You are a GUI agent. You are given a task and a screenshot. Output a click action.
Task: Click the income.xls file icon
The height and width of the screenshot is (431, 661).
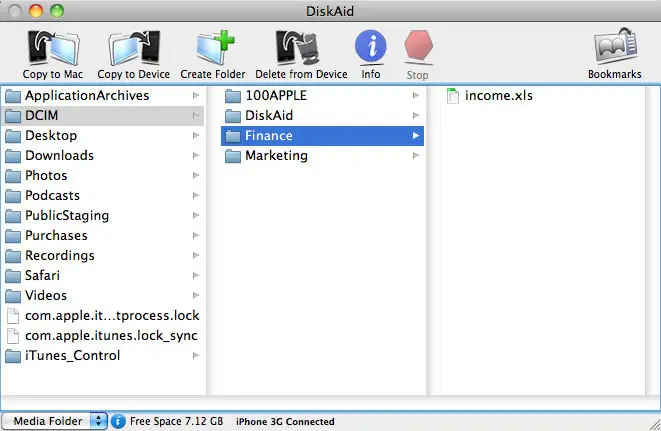[453, 96]
